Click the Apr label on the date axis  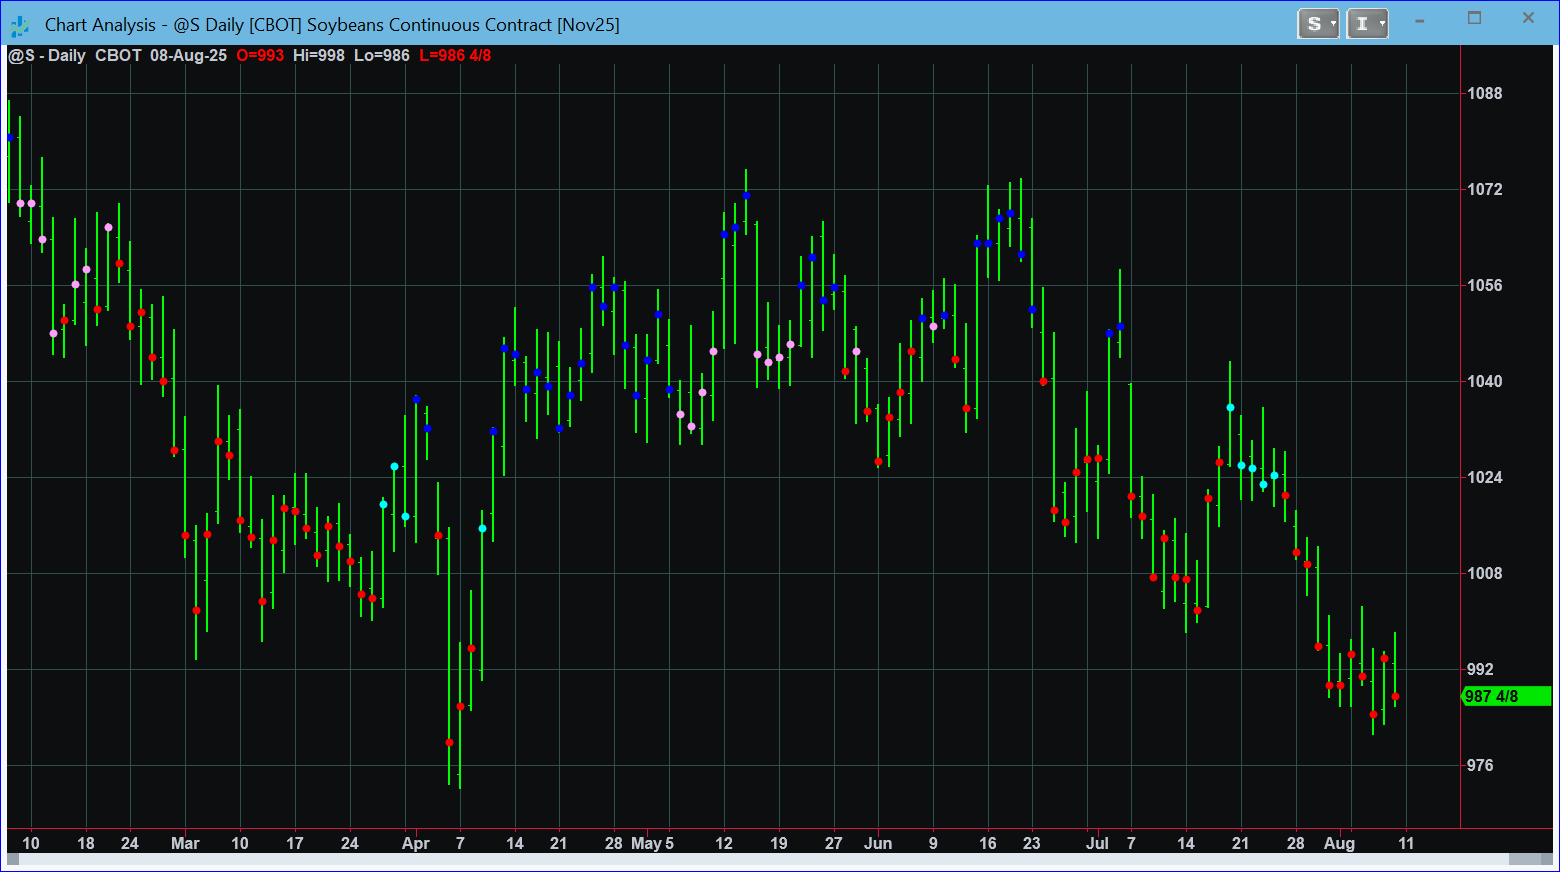coord(415,844)
